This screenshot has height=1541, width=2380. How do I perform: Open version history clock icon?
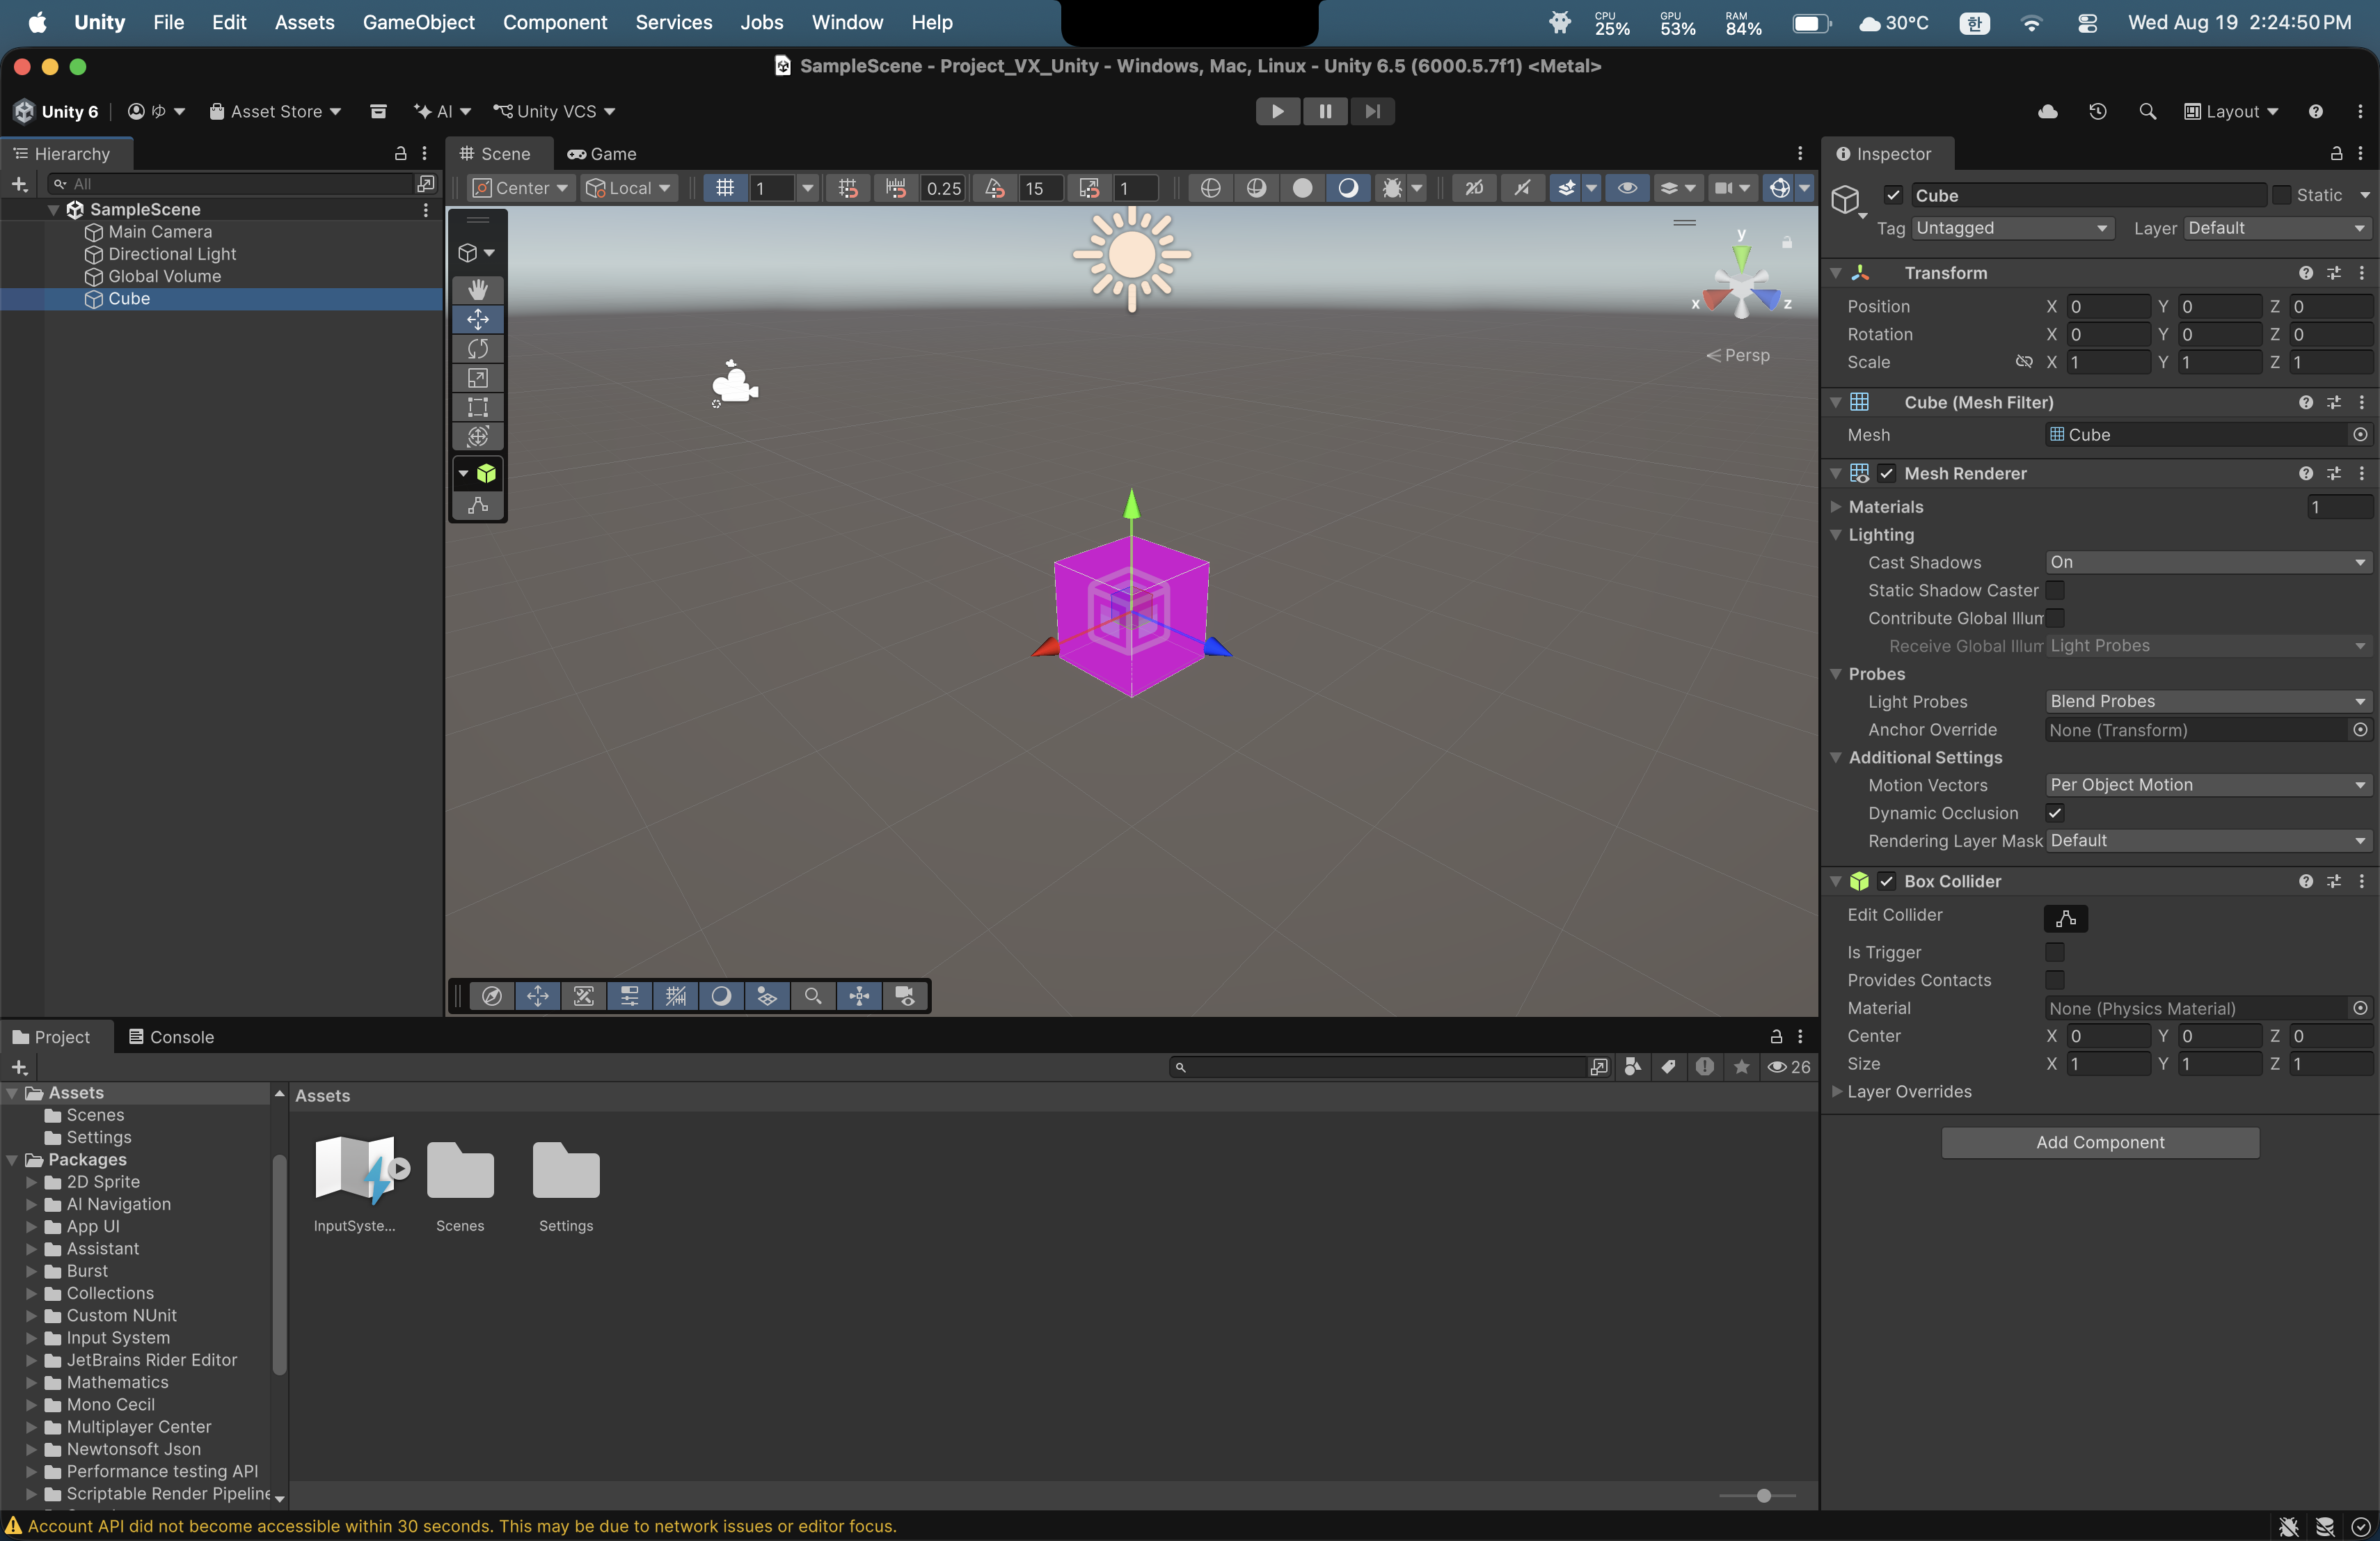tap(2097, 111)
